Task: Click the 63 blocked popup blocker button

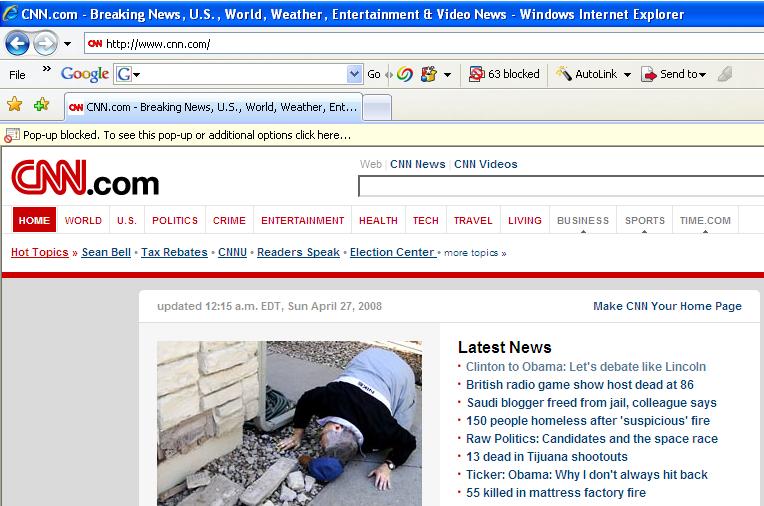Action: click(x=504, y=74)
